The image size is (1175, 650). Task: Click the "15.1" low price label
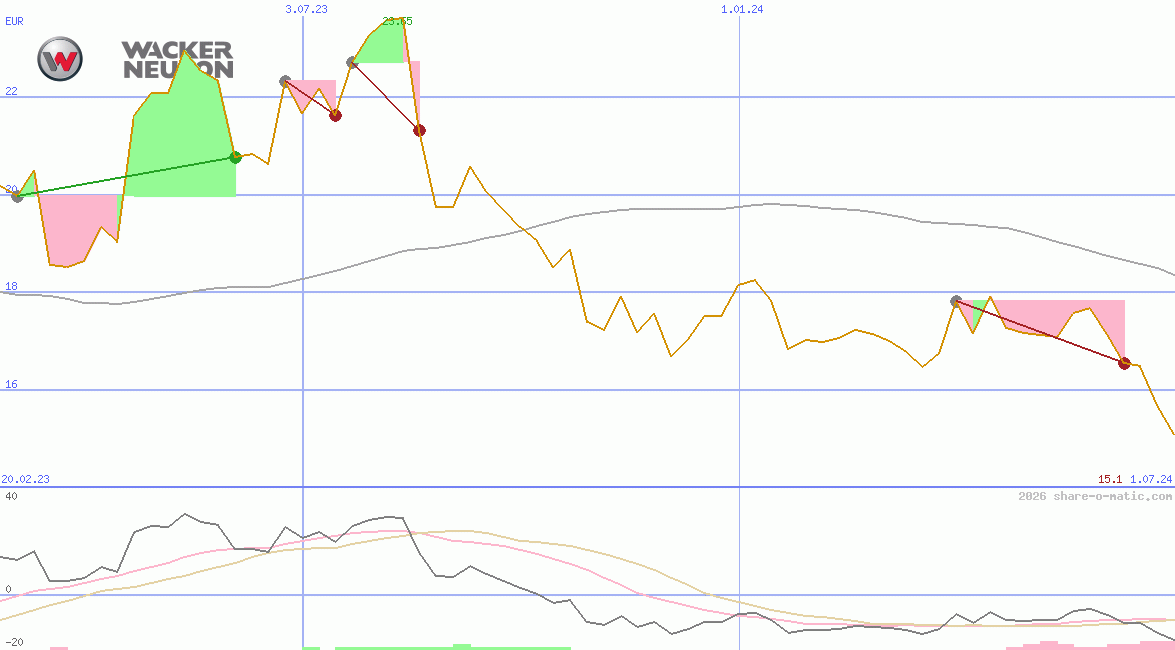click(x=1108, y=479)
